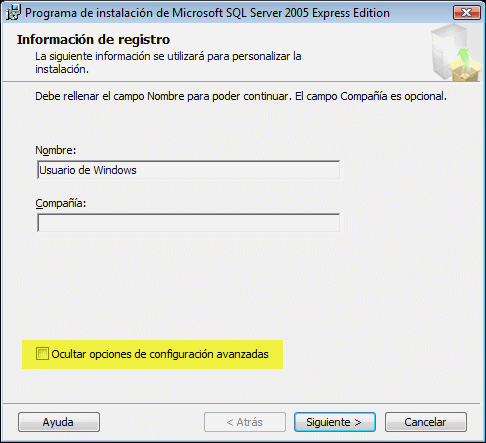Click the Debe rellenar el campo instruction text
486x443 pixels.
click(241, 96)
